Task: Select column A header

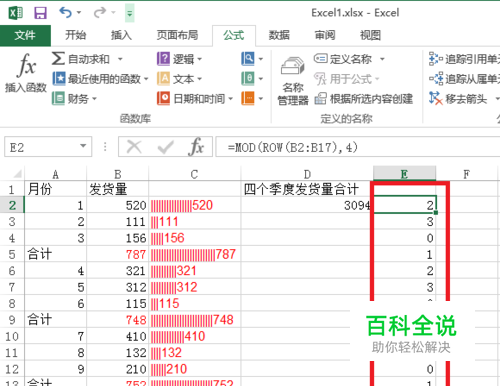Action: click(55, 174)
